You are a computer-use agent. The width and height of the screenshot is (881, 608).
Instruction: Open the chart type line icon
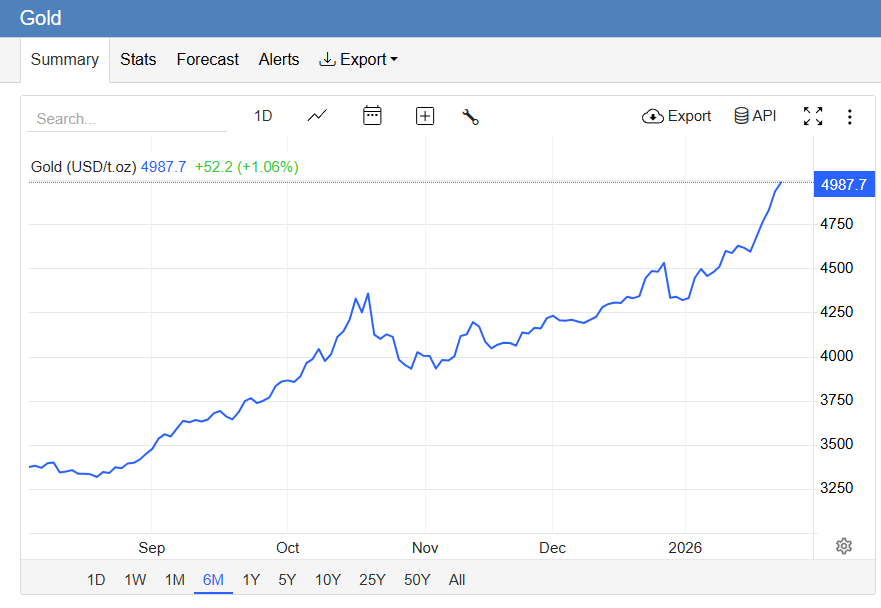(317, 116)
